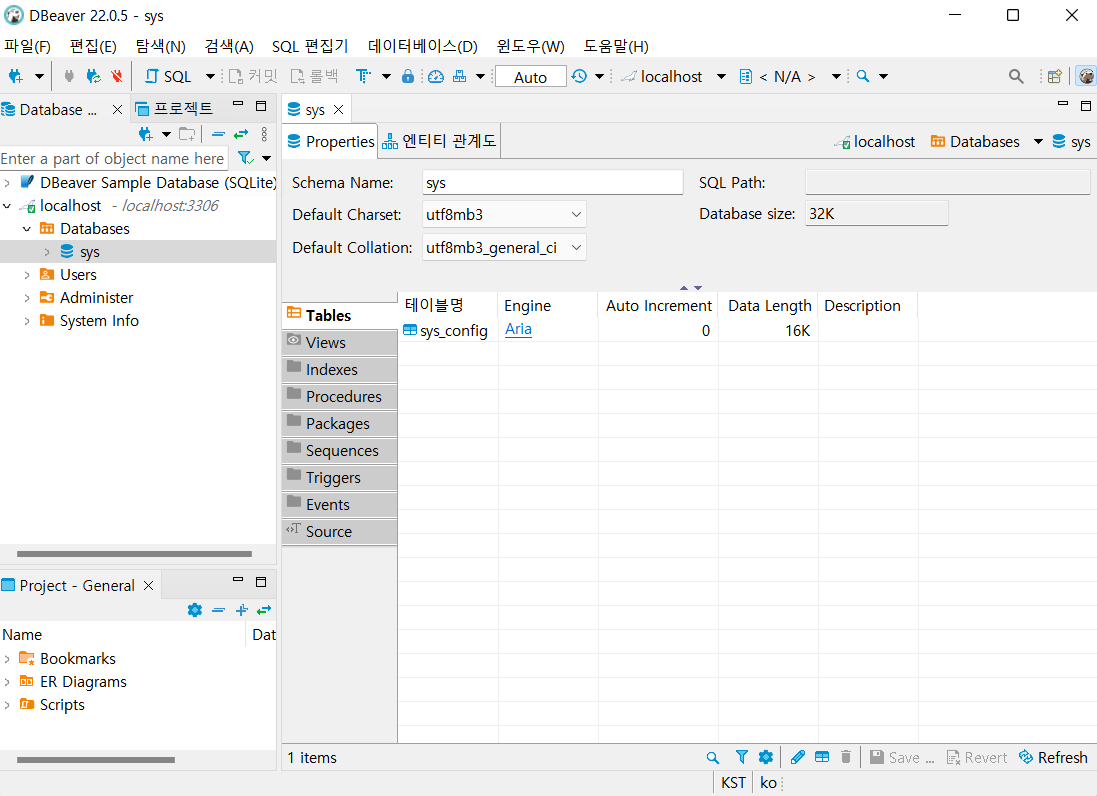Click the Auto commit mode field
Image resolution: width=1097 pixels, height=796 pixels.
[x=530, y=77]
